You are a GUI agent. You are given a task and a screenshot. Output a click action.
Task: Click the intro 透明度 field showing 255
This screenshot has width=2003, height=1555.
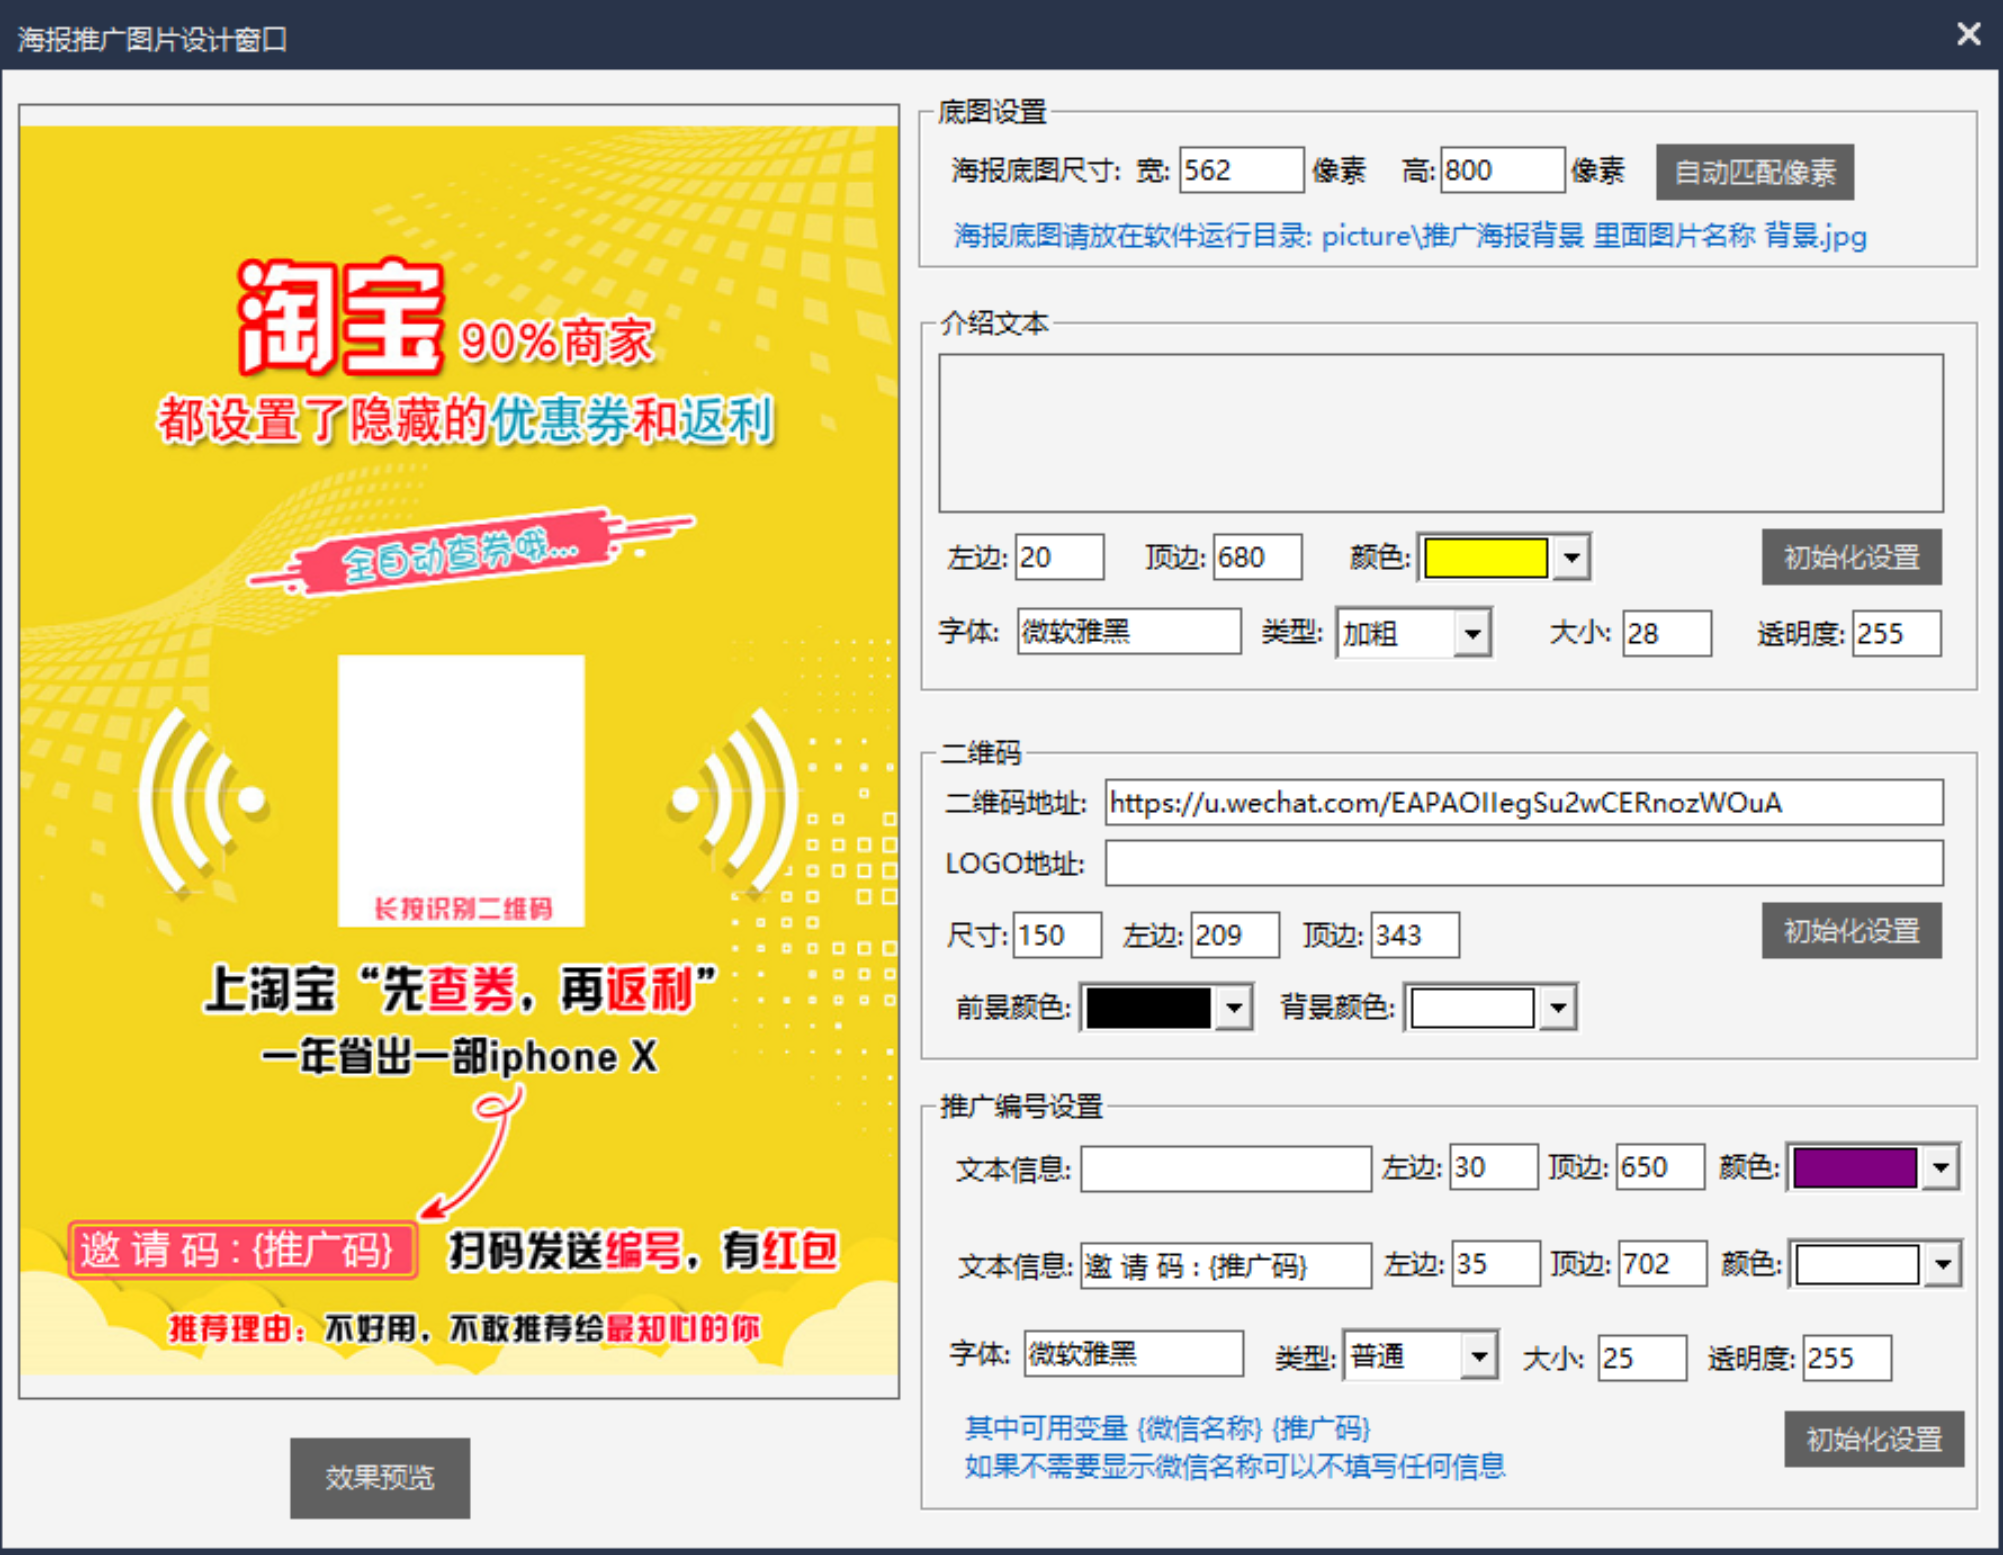click(x=1896, y=633)
